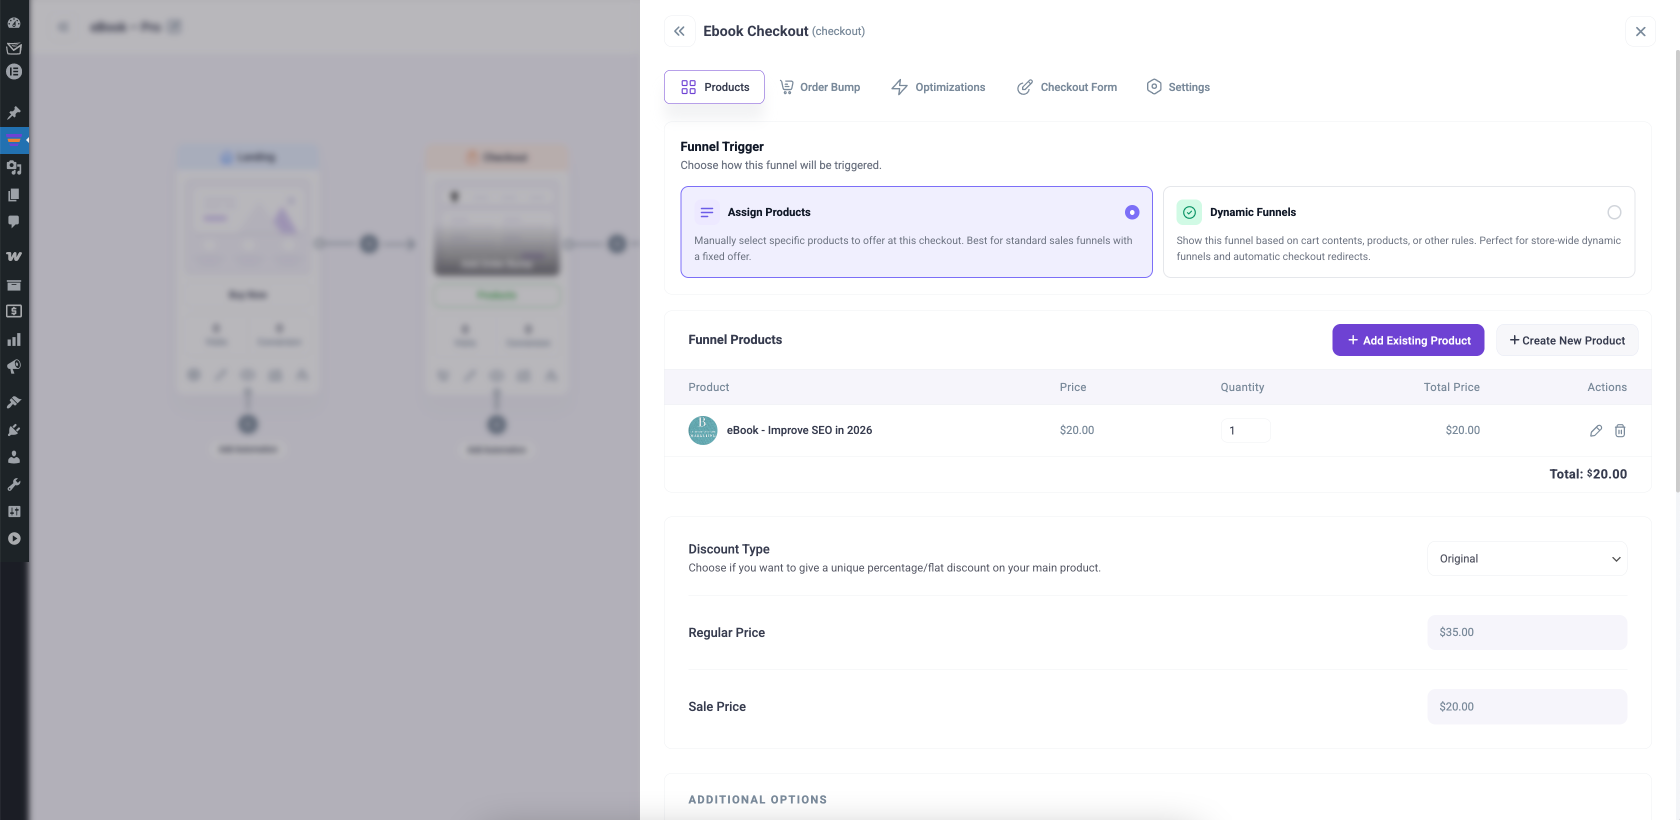Open the Discount Type dropdown showing Original
The image size is (1680, 820).
(x=1527, y=559)
